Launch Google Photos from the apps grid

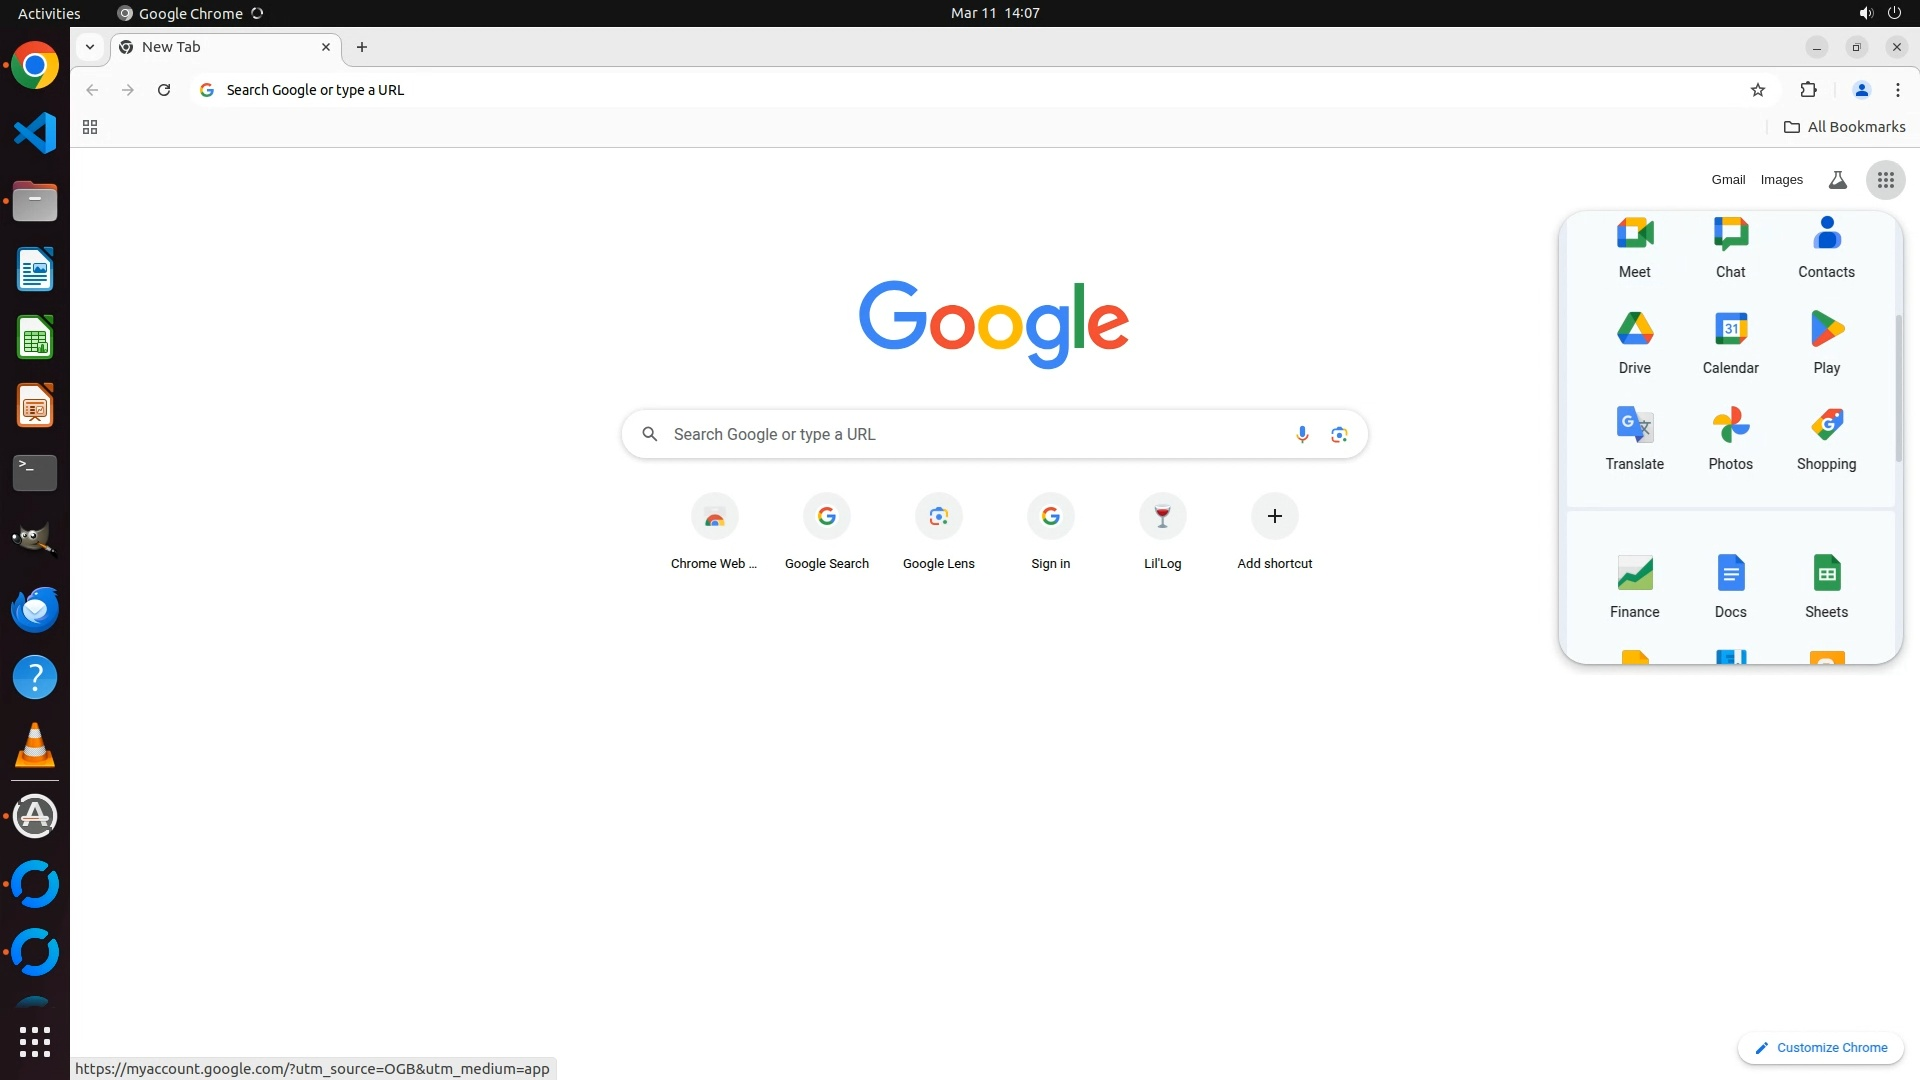point(1730,437)
